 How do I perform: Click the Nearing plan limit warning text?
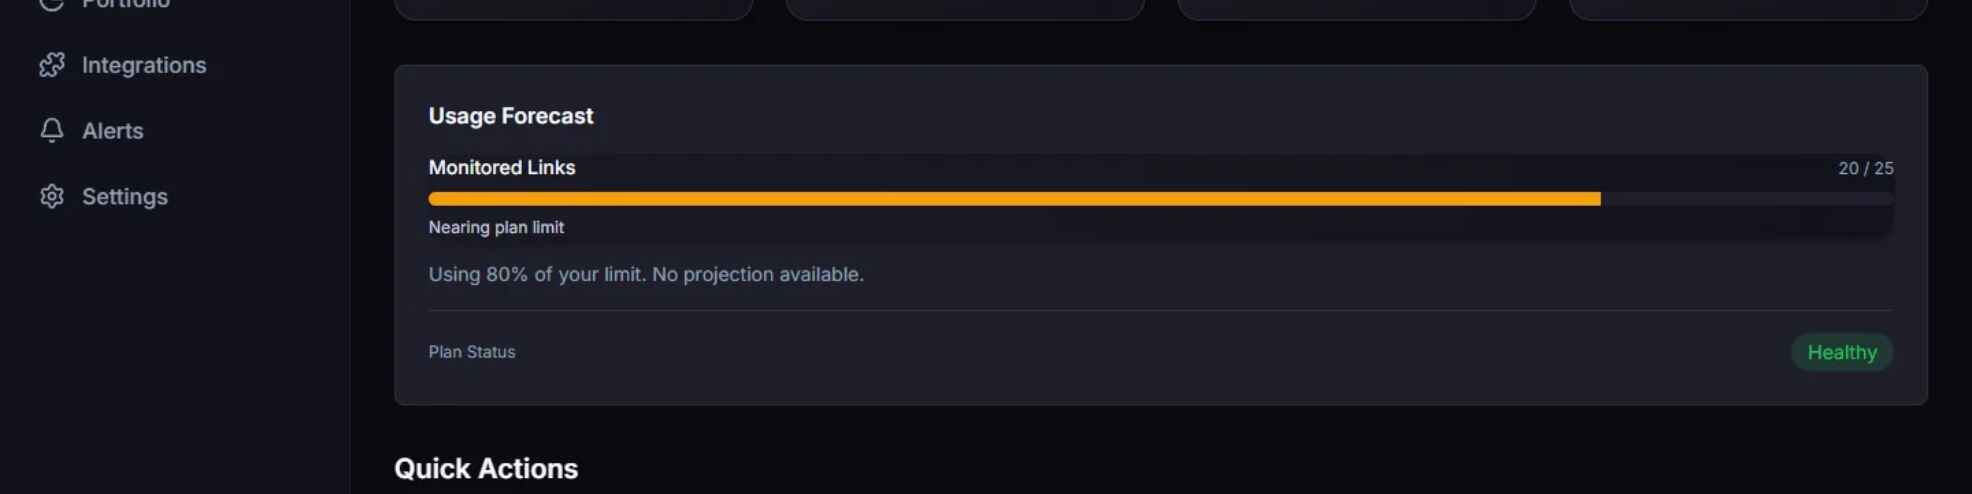496,227
